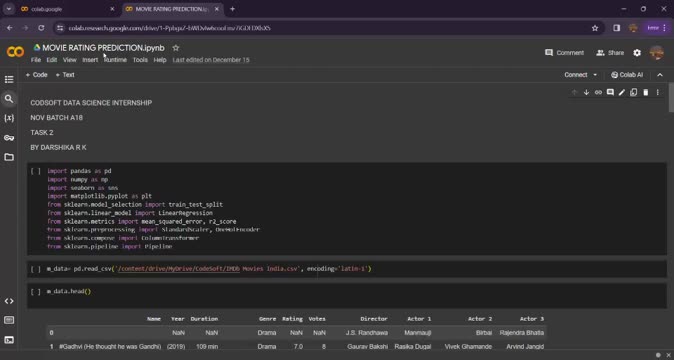The width and height of the screenshot is (674, 360).
Task: Copy link to cell icon
Action: 598,92
